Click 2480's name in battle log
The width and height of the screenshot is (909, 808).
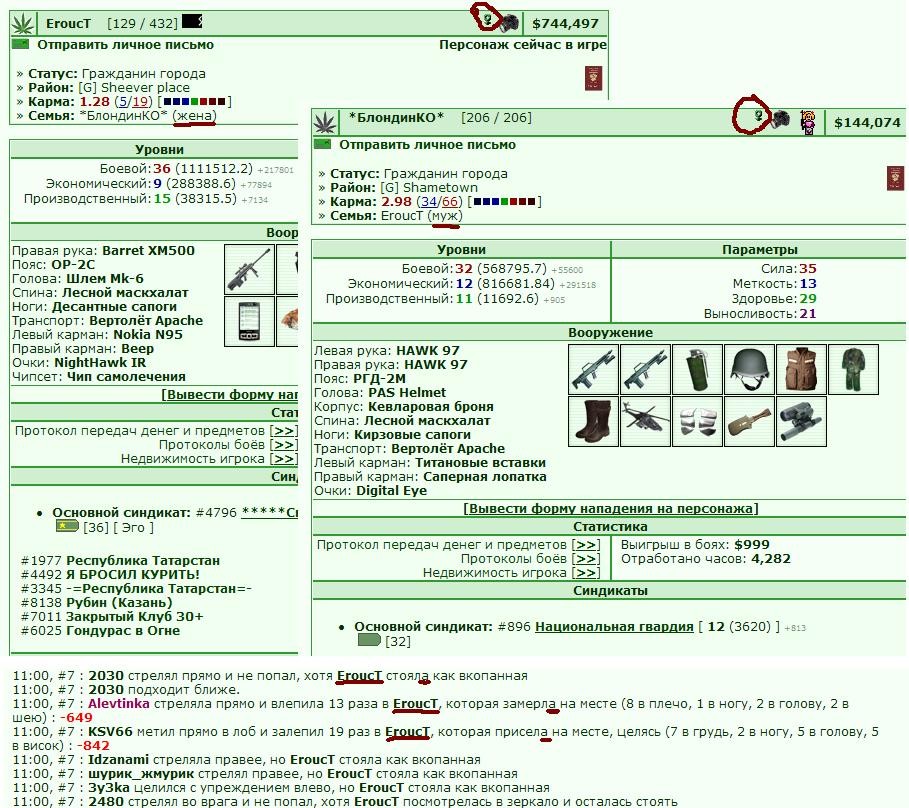pyautogui.click(x=106, y=802)
